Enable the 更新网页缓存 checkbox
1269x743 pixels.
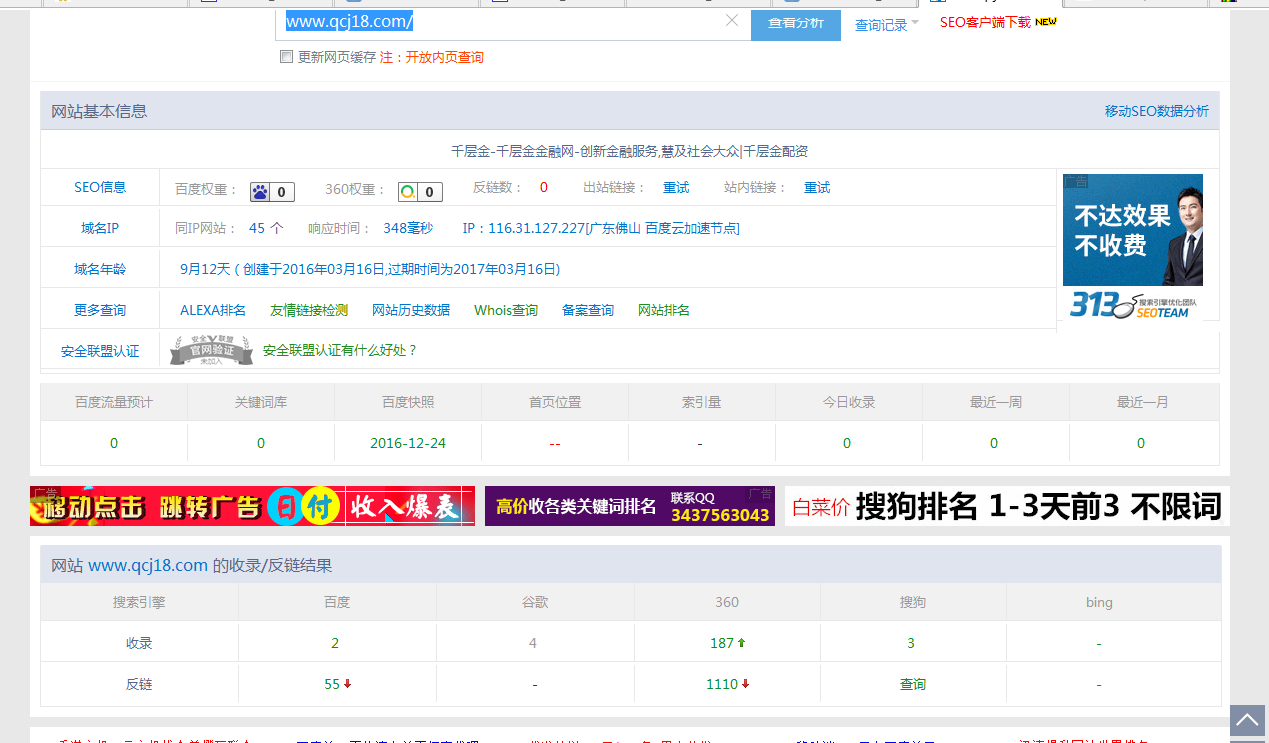click(287, 57)
